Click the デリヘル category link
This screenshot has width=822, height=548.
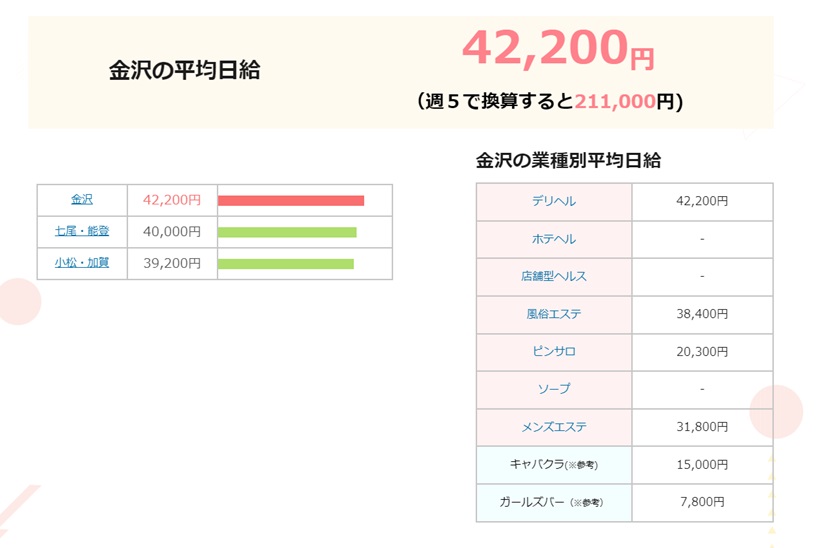[554, 202]
